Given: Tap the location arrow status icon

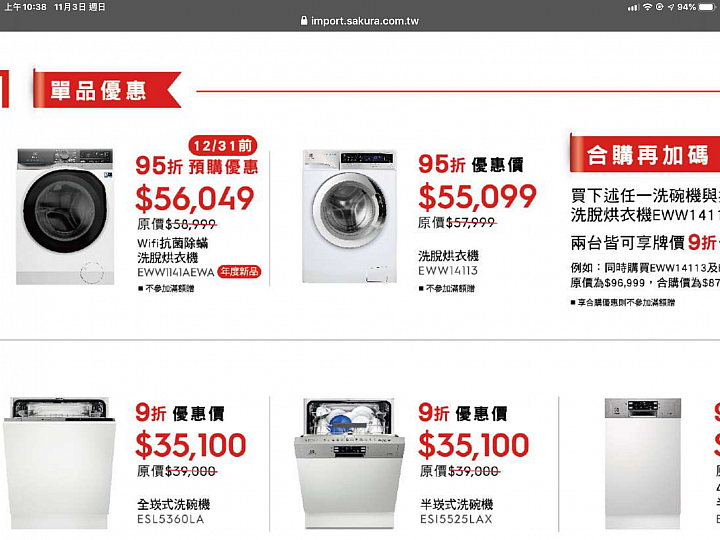Looking at the screenshot, I should point(671,7).
